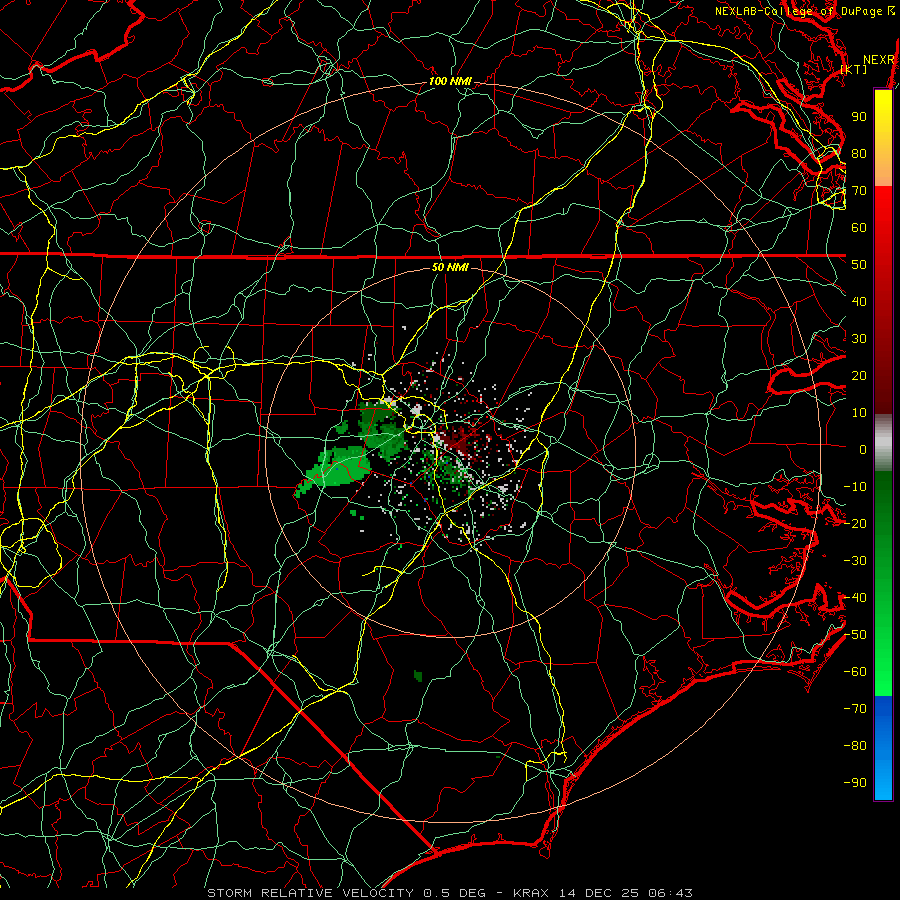Screen dimensions: 900x900
Task: Select the 50 NMI range ring label
Action: point(450,267)
